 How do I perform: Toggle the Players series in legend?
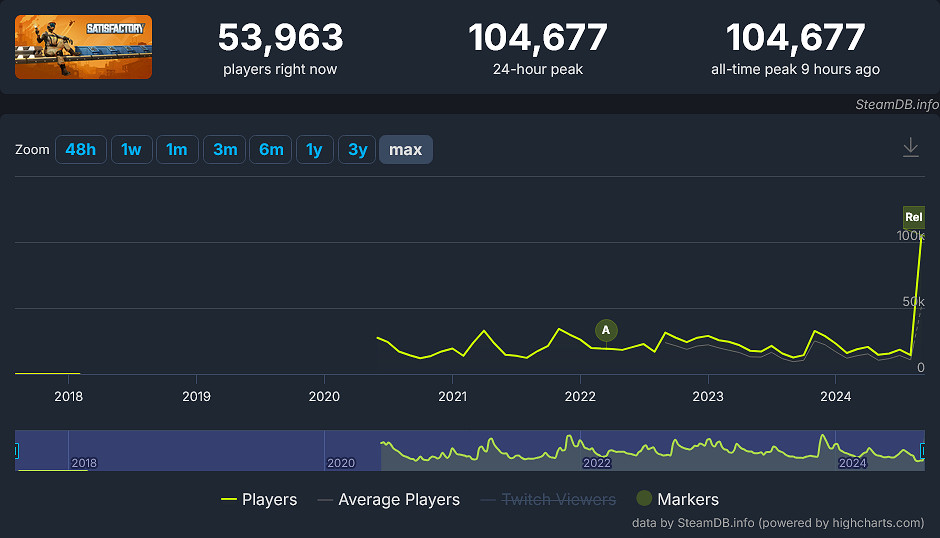259,499
